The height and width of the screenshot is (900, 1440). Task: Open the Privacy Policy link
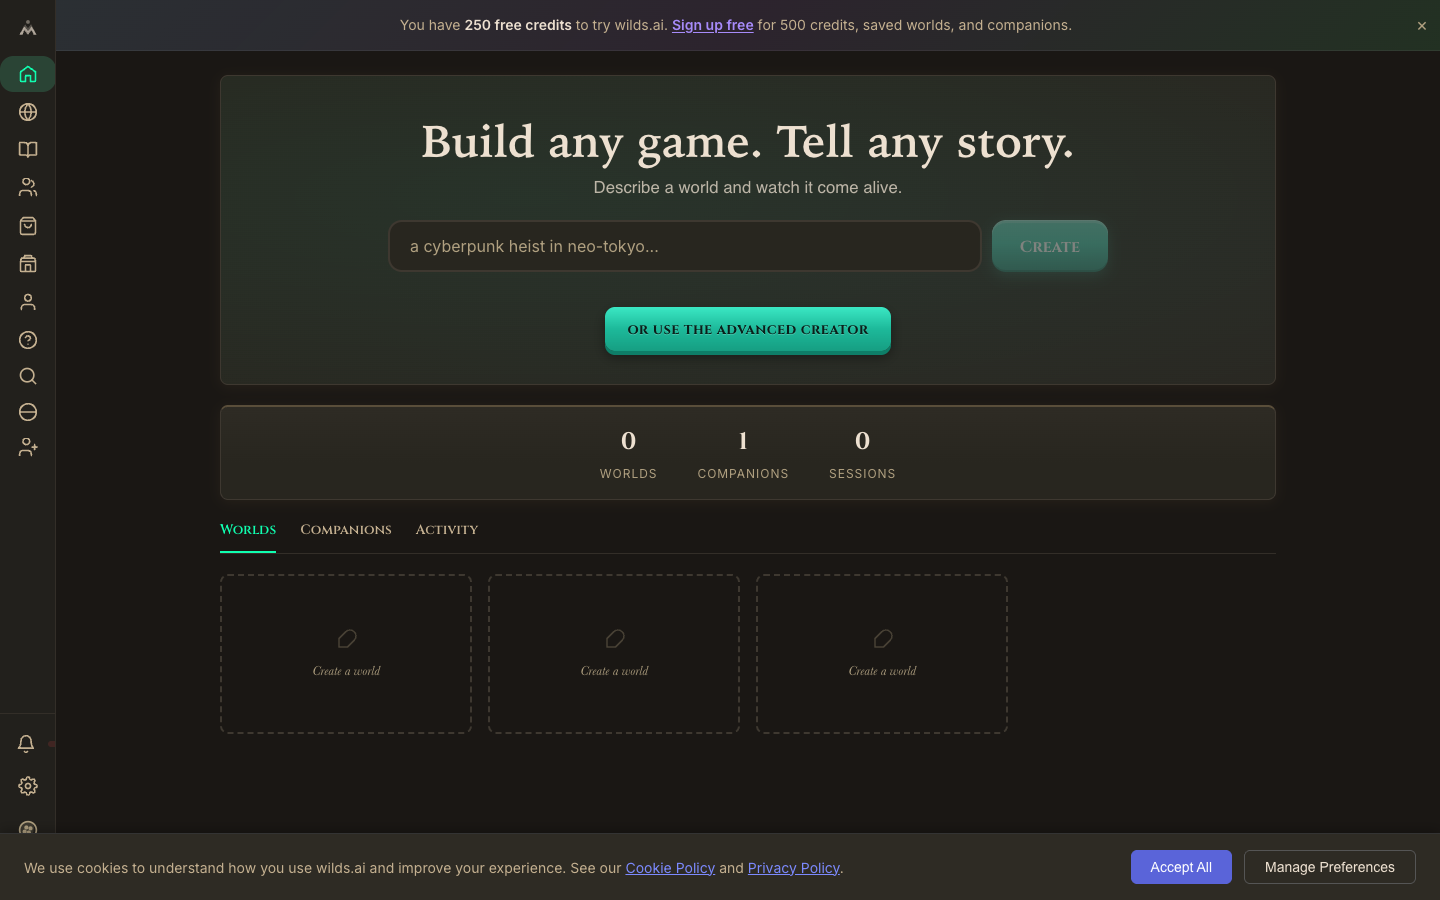(x=794, y=868)
